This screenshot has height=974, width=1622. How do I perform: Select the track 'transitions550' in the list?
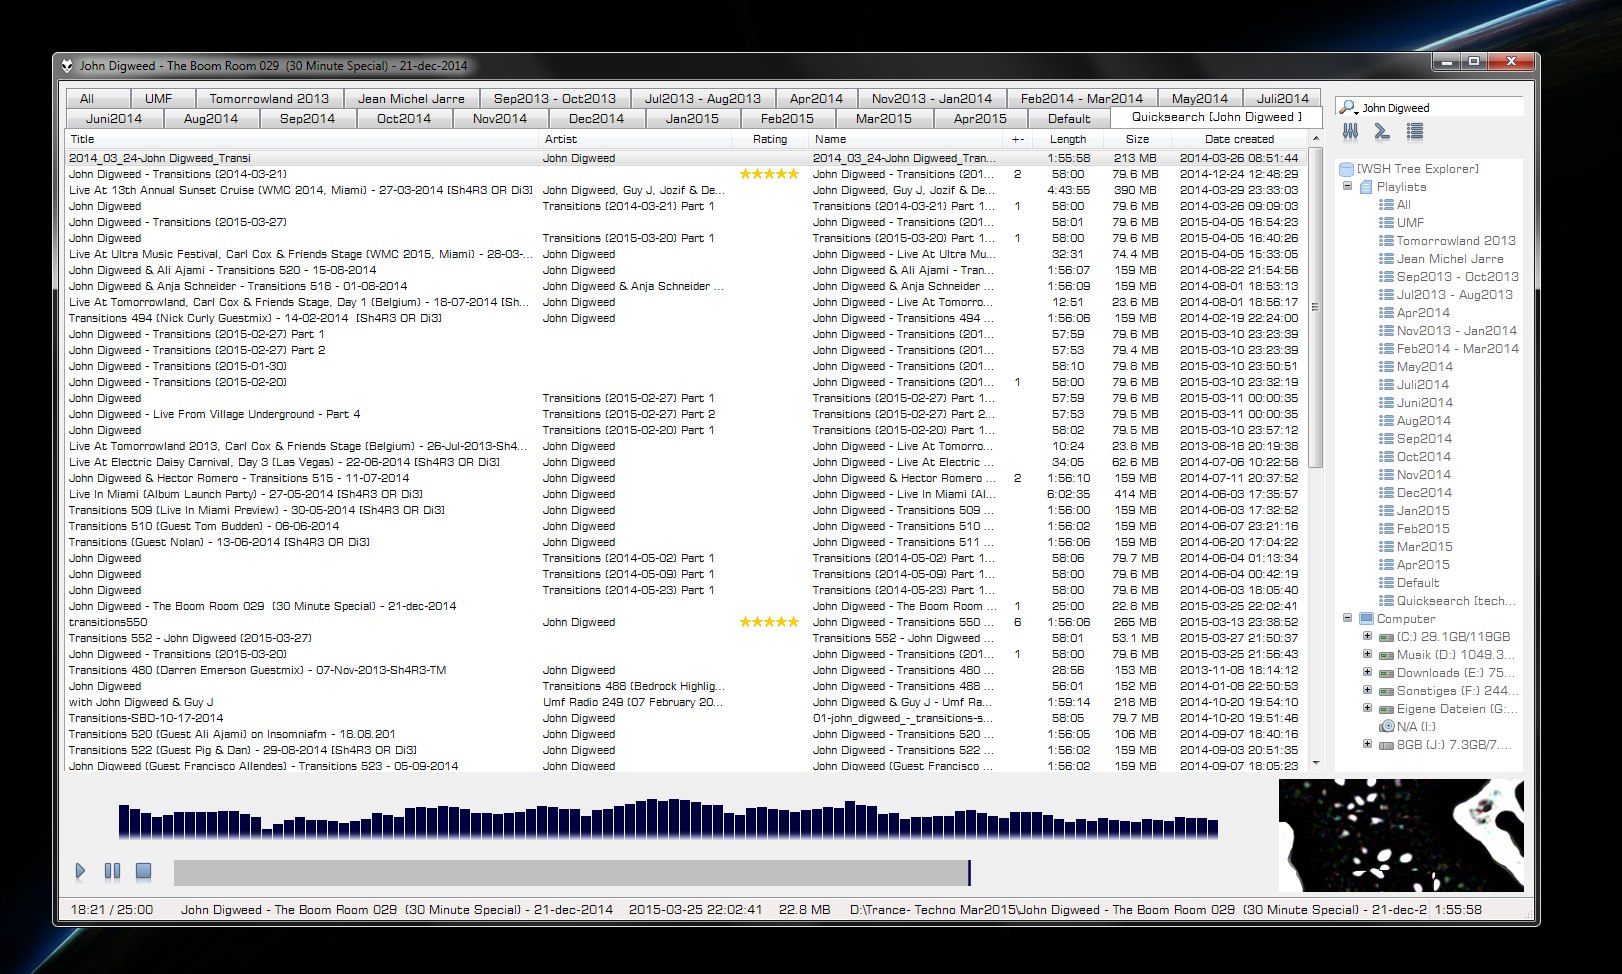coord(688,622)
